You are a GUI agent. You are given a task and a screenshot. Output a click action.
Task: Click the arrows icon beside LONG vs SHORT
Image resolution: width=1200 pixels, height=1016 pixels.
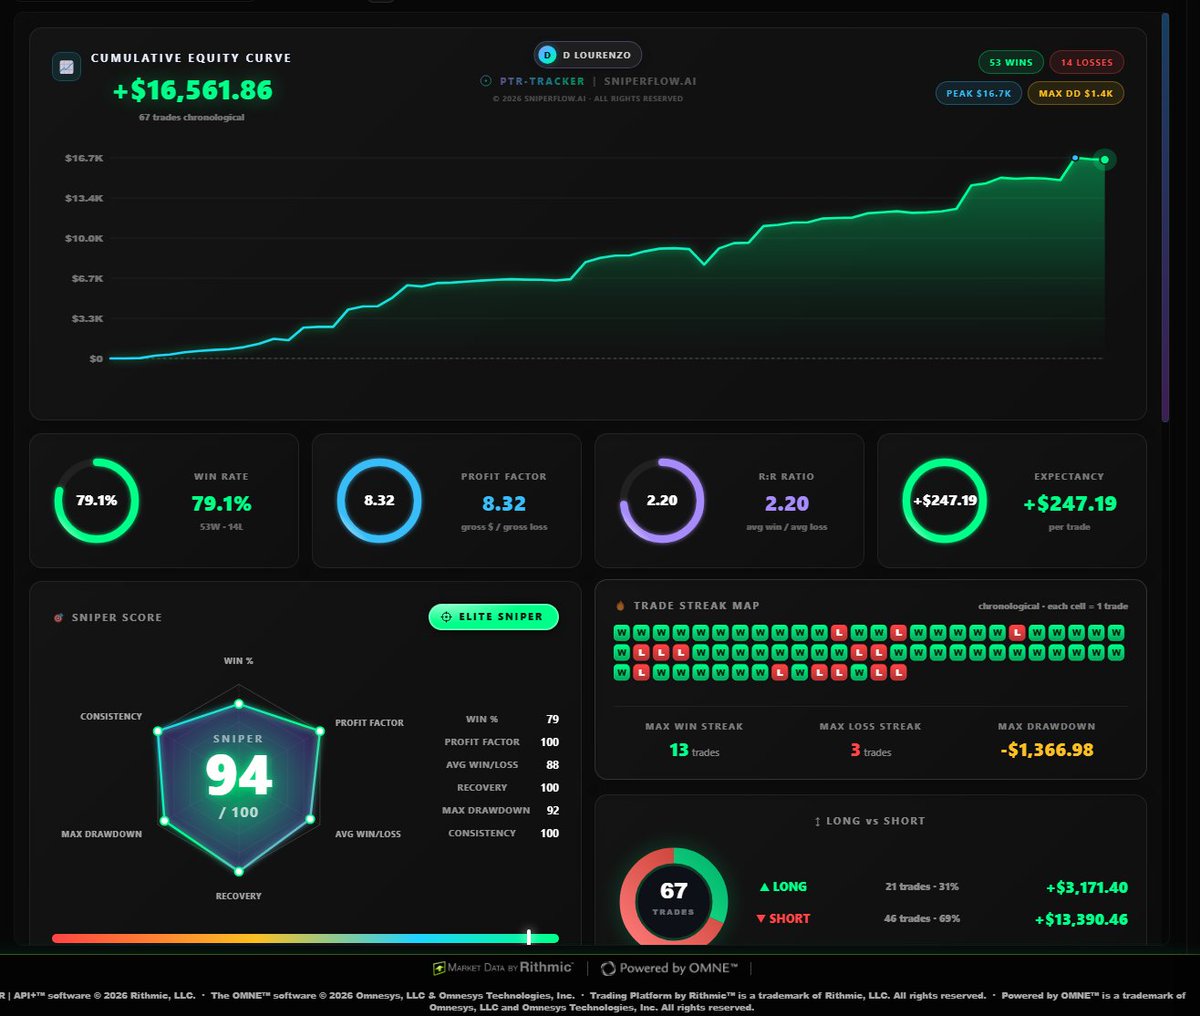818,821
